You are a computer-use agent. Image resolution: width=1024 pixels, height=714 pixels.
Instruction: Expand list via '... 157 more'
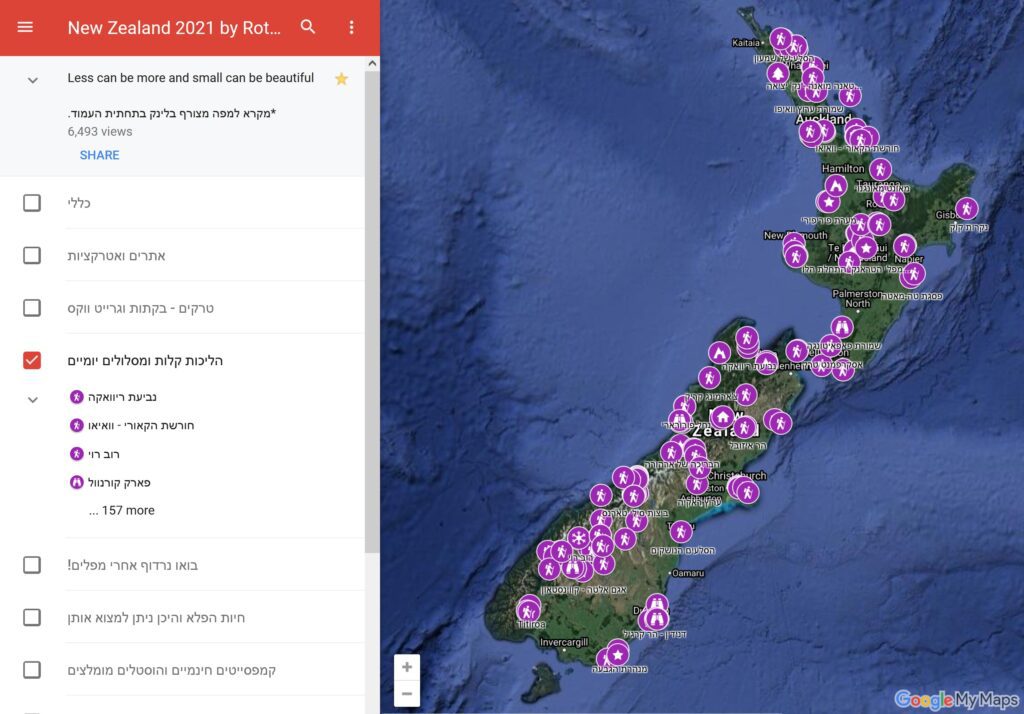(x=121, y=511)
